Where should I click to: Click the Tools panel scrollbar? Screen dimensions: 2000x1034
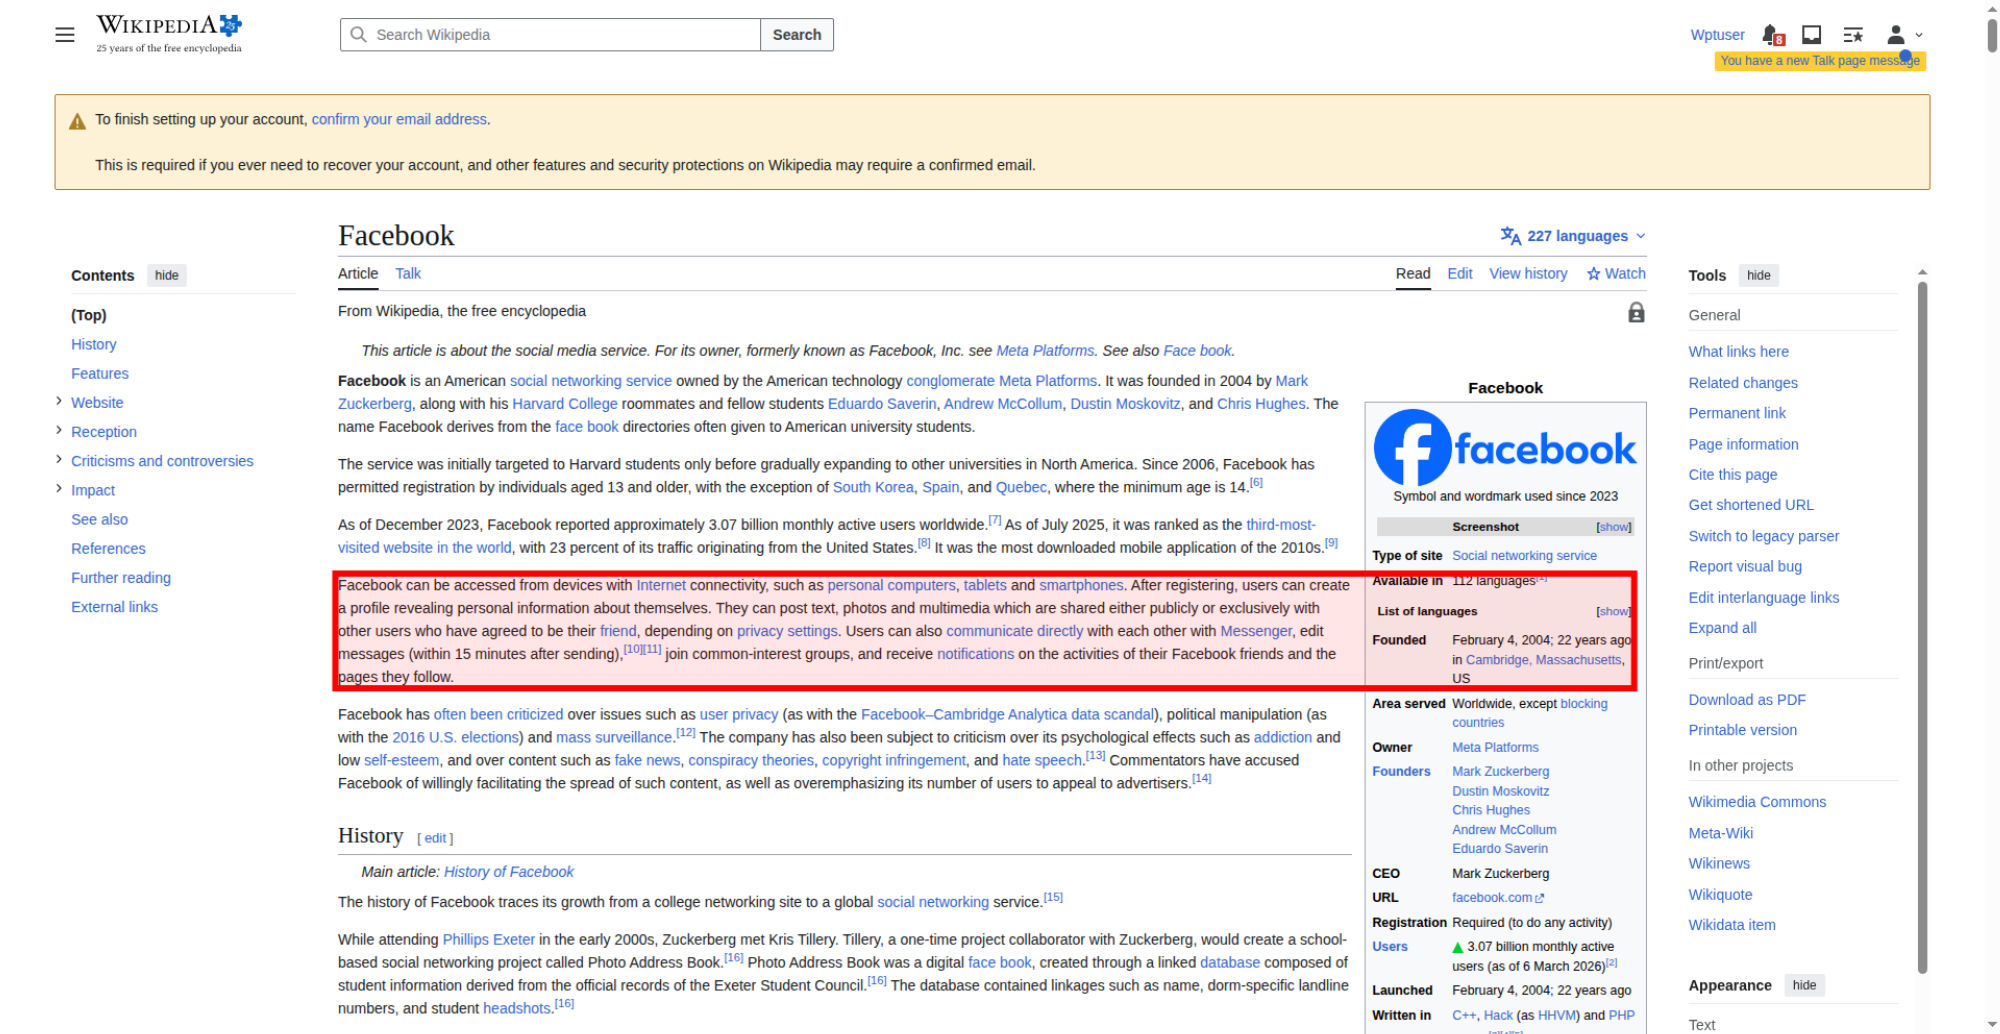click(x=1922, y=627)
